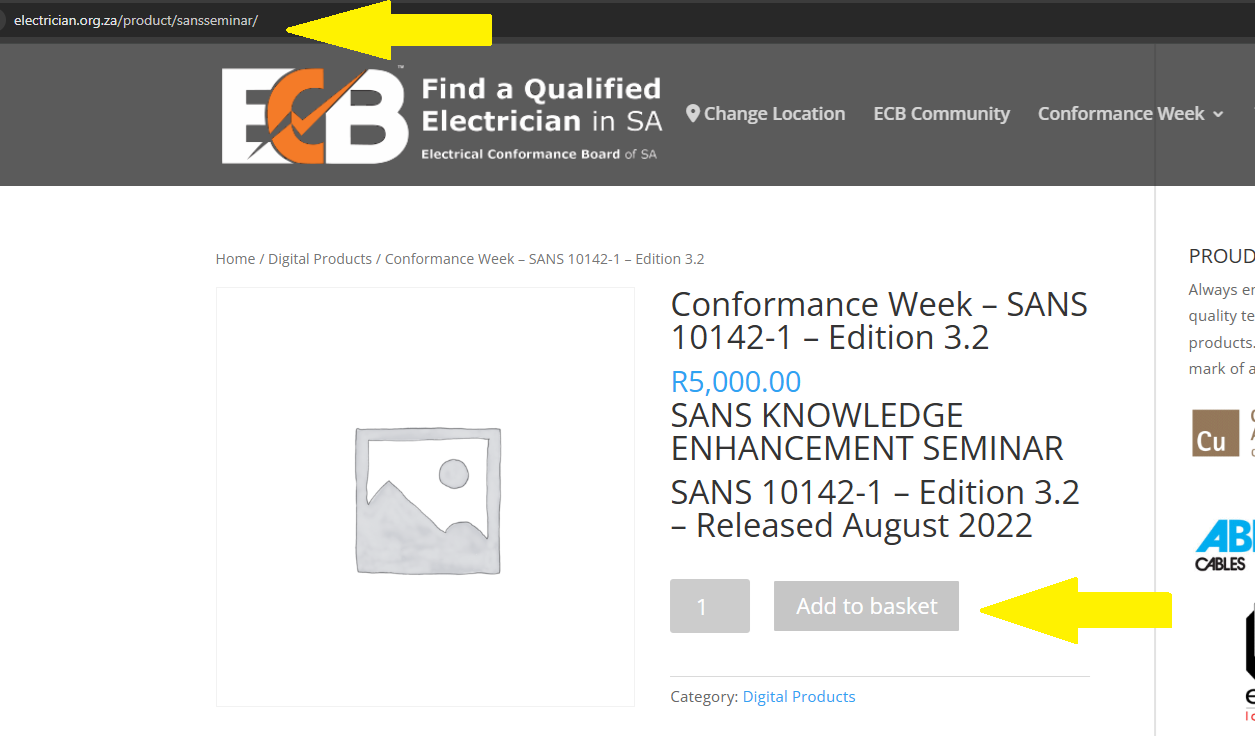Click the browser address bar URL
The height and width of the screenshot is (736, 1255).
pyautogui.click(x=136, y=20)
